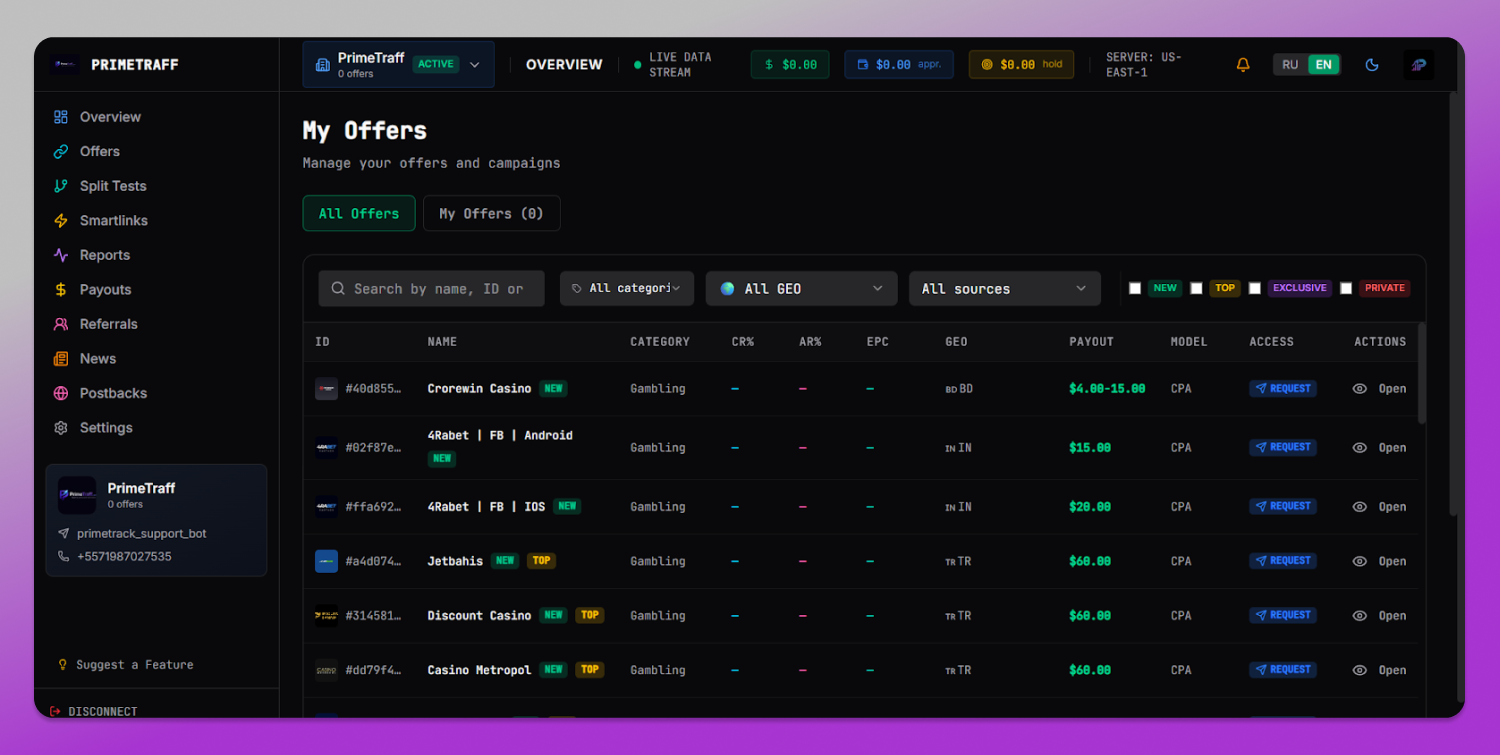Click the Suggest a Feature lightbulb icon
1500x755 pixels.
[x=63, y=664]
